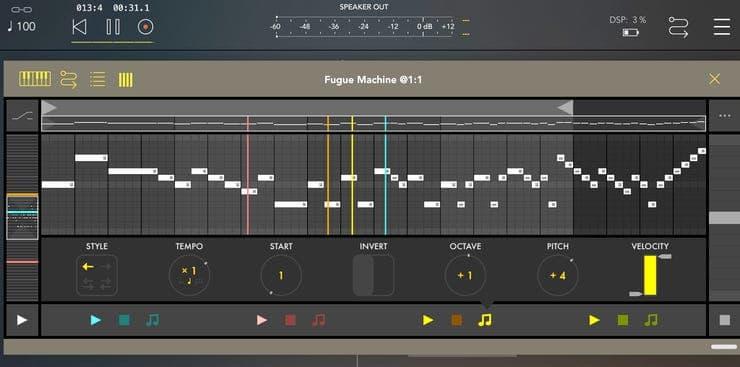Click the piano roll pitch range thumbnail
The image size is (740, 367).
22,217
